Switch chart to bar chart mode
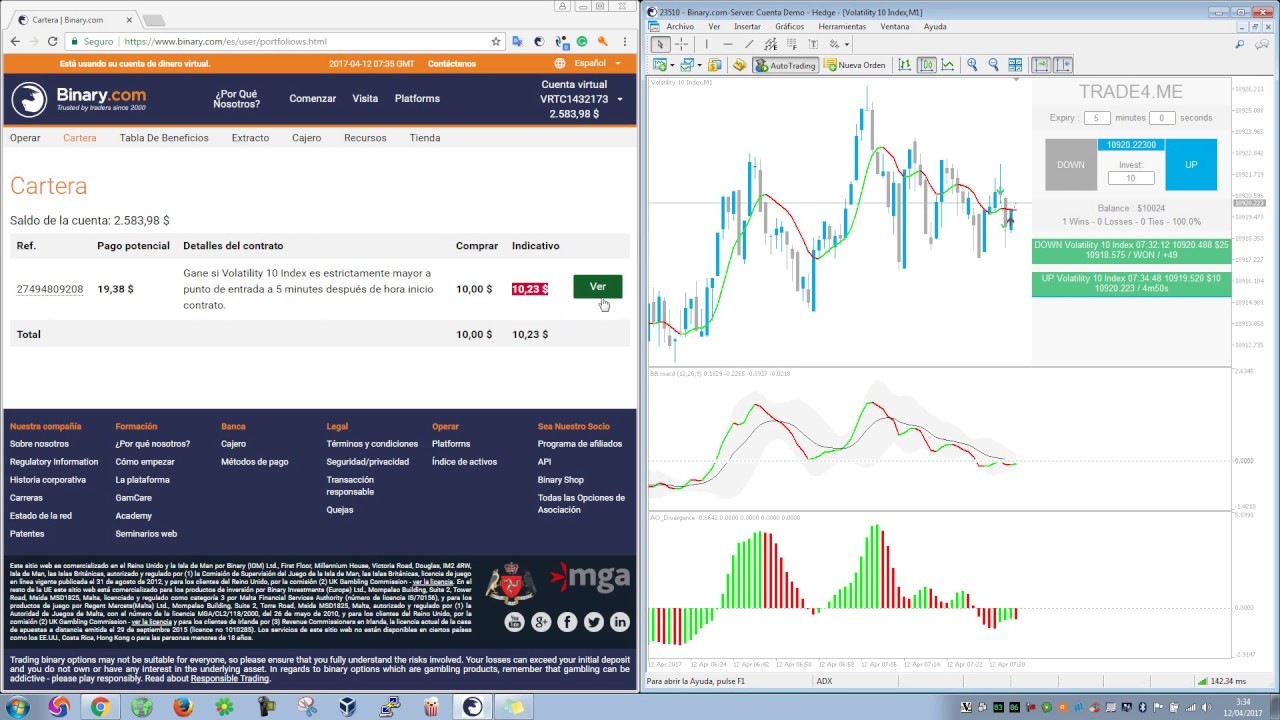 (x=904, y=65)
